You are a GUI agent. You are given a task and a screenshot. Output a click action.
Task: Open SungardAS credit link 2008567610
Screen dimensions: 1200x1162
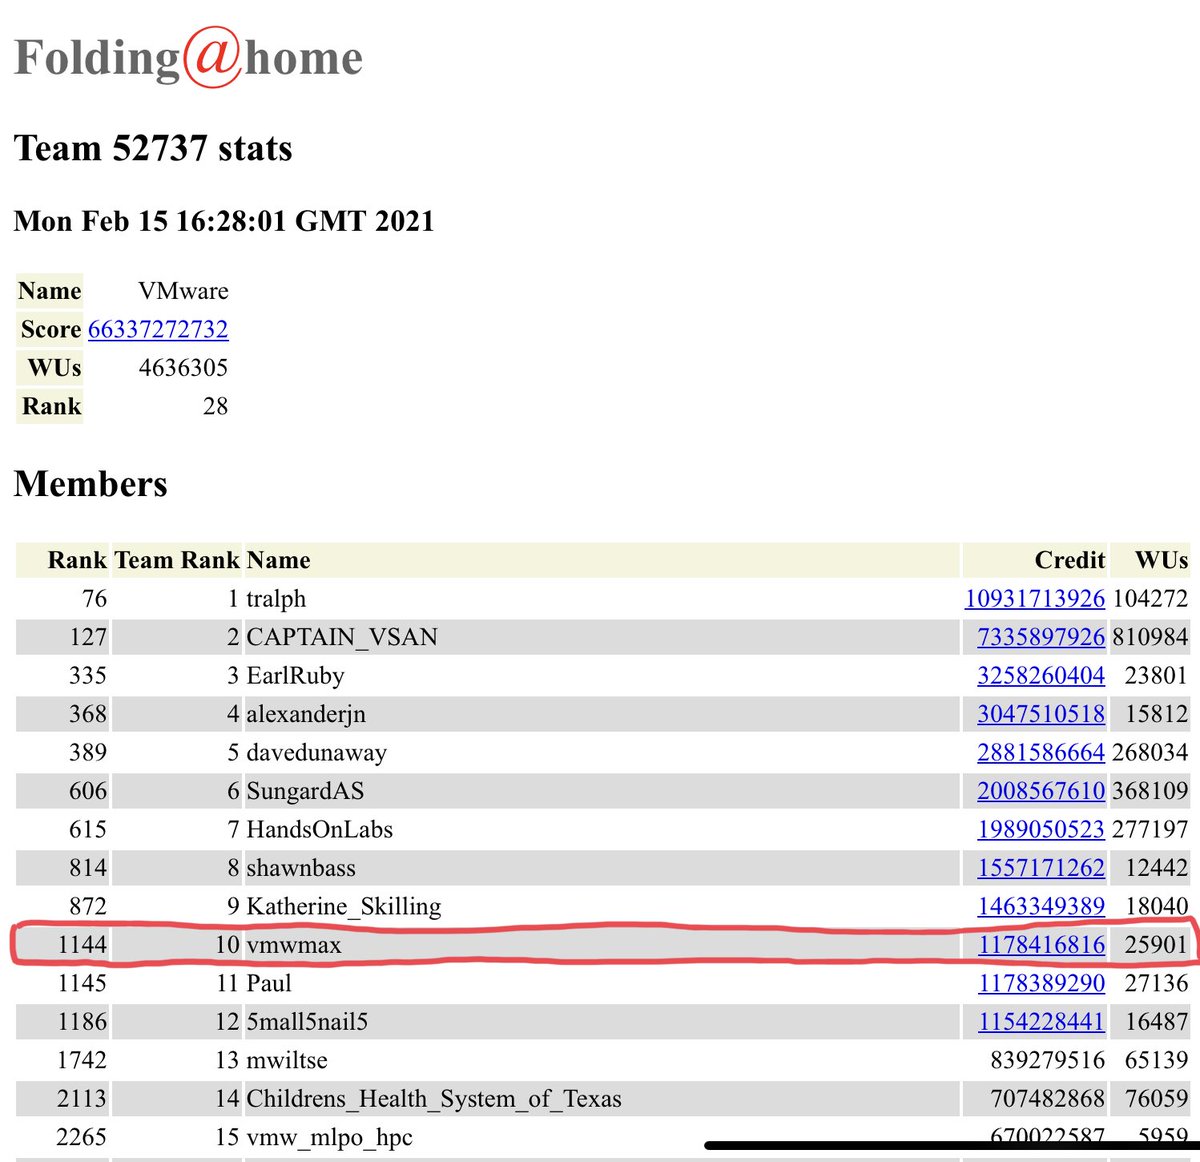[x=1041, y=791]
